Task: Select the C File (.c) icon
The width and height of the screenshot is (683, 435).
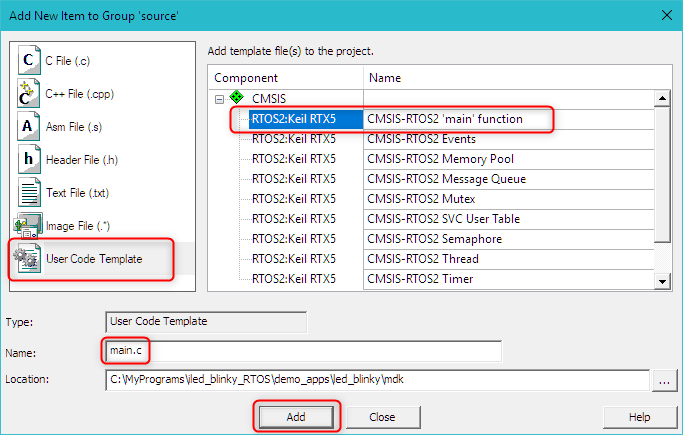Action: point(29,60)
